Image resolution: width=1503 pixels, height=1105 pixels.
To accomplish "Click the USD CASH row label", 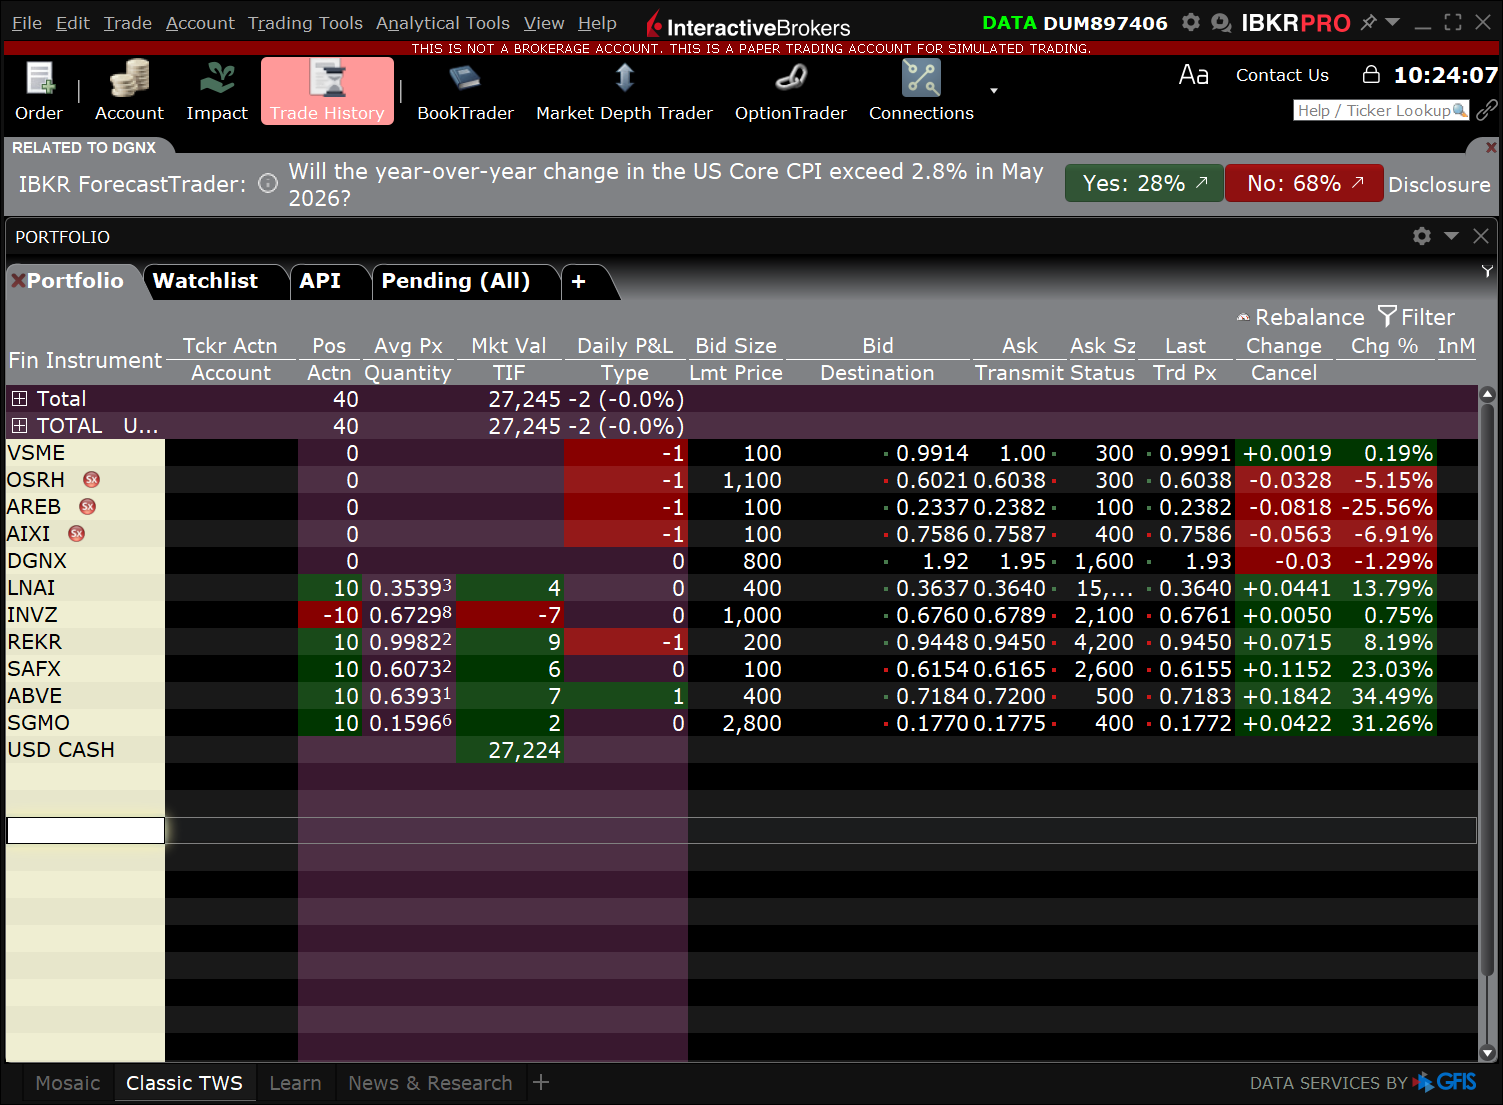I will click(x=61, y=750).
